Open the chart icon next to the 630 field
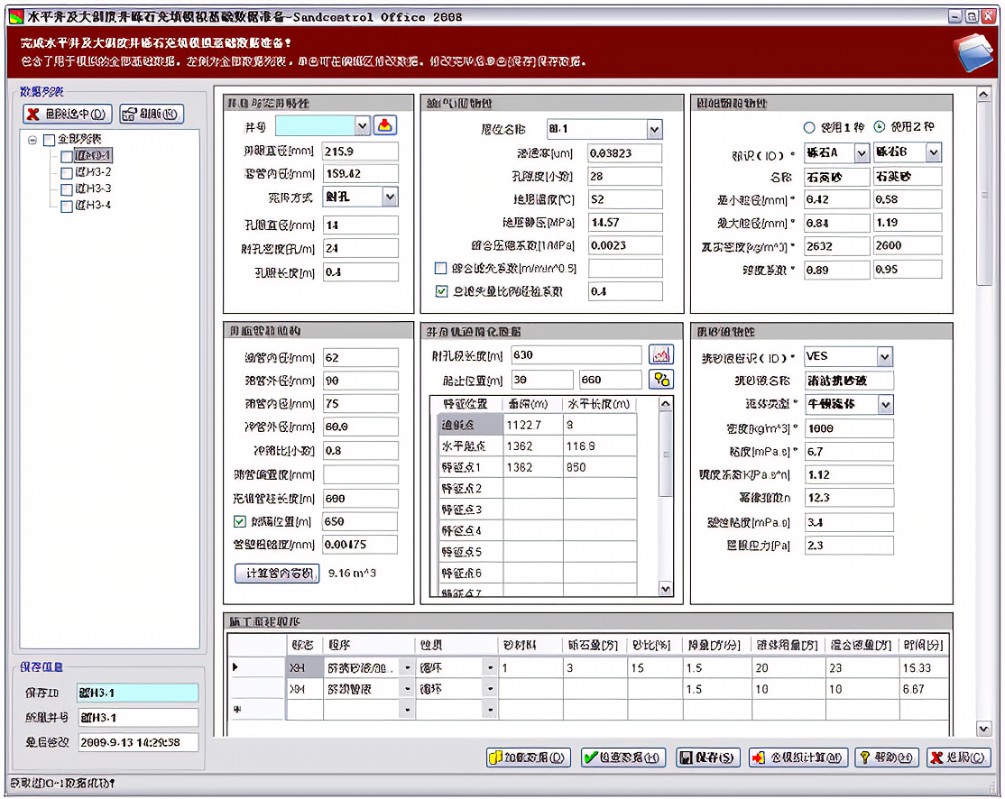1005x799 pixels. coord(661,354)
